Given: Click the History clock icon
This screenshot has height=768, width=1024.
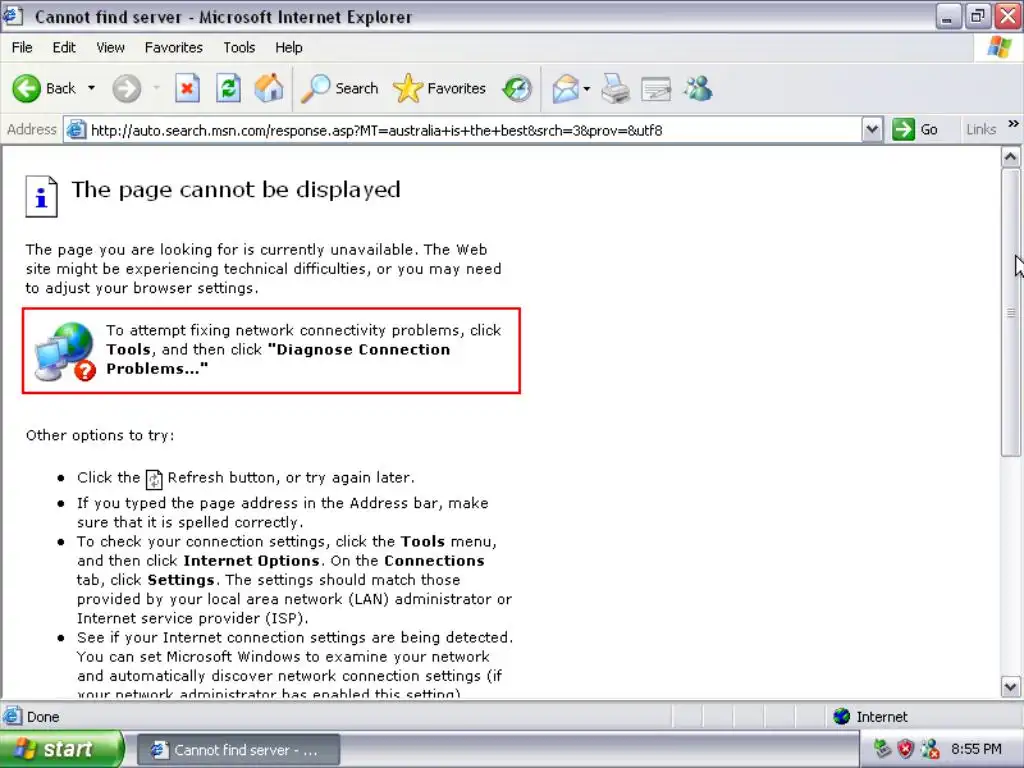Looking at the screenshot, I should (x=517, y=88).
